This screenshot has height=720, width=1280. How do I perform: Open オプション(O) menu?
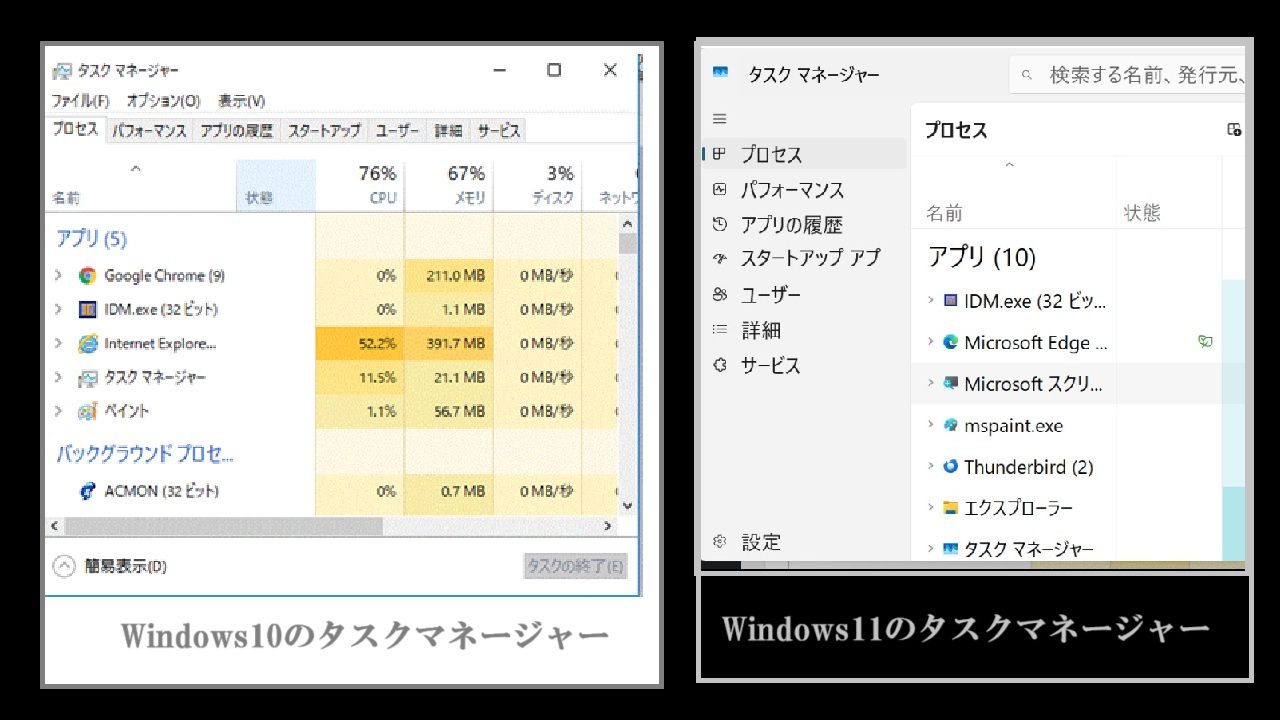pos(163,101)
